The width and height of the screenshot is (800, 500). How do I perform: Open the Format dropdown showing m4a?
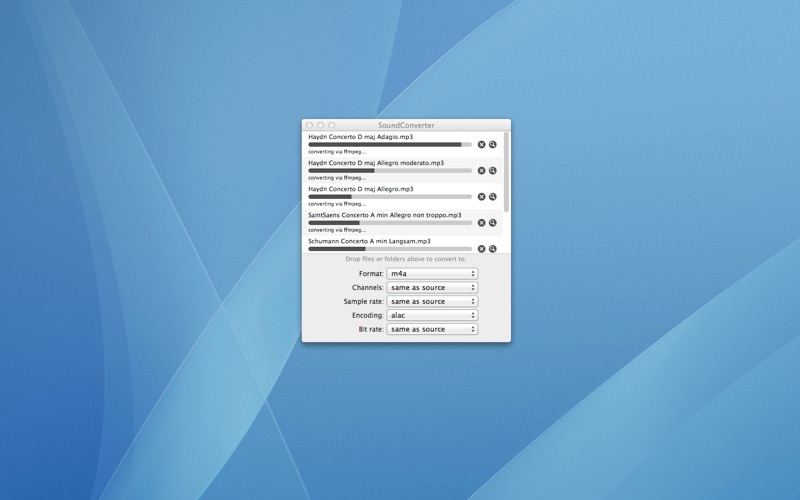(432, 273)
